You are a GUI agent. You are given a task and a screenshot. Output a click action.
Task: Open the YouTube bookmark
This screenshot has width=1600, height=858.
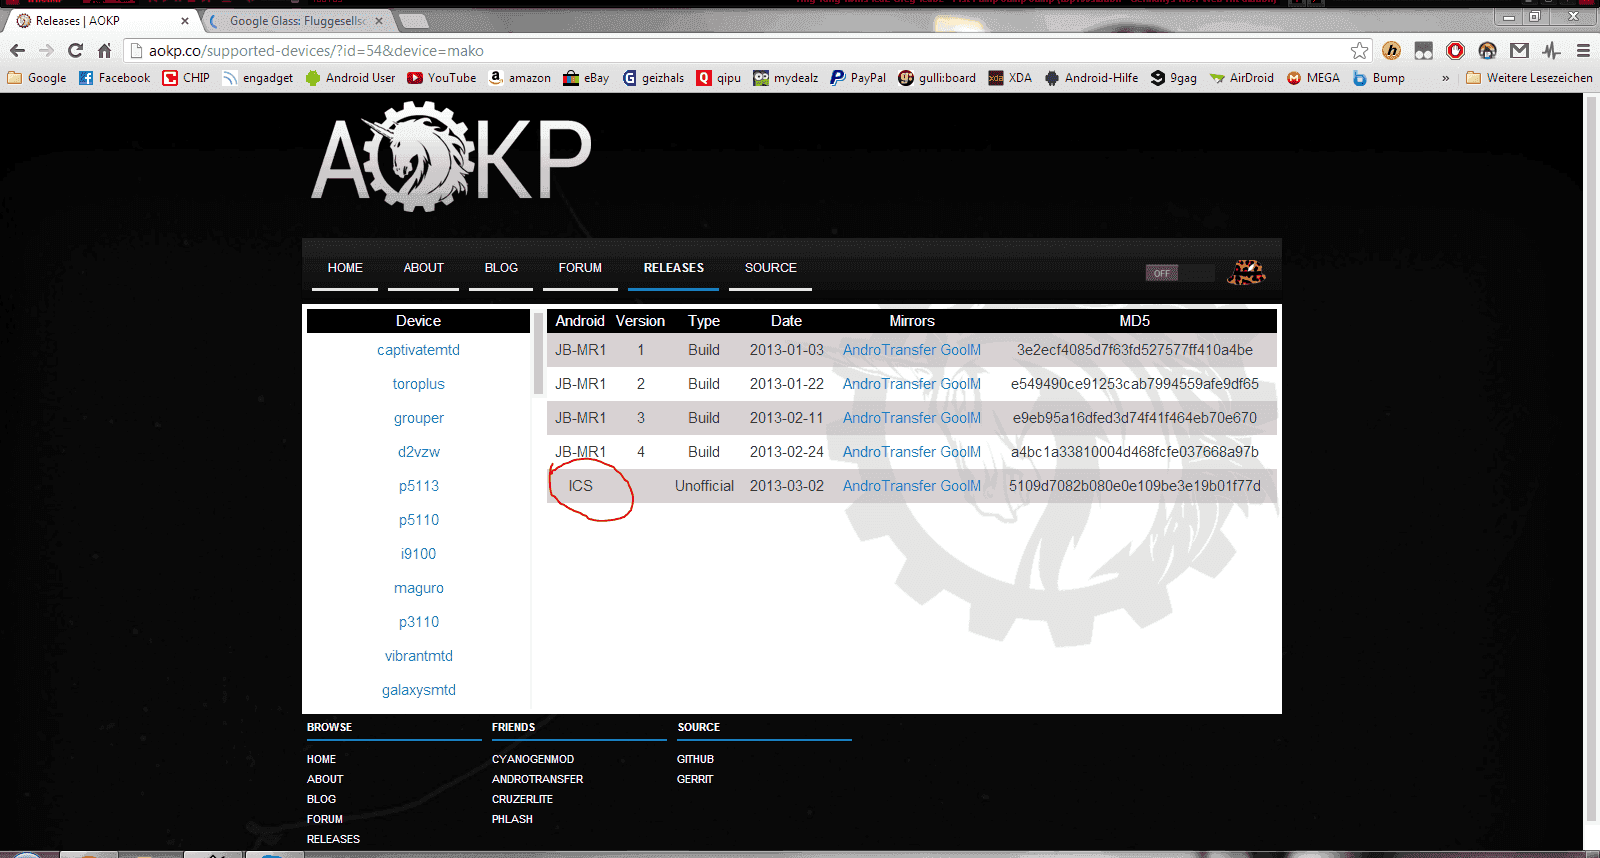pyautogui.click(x=441, y=78)
